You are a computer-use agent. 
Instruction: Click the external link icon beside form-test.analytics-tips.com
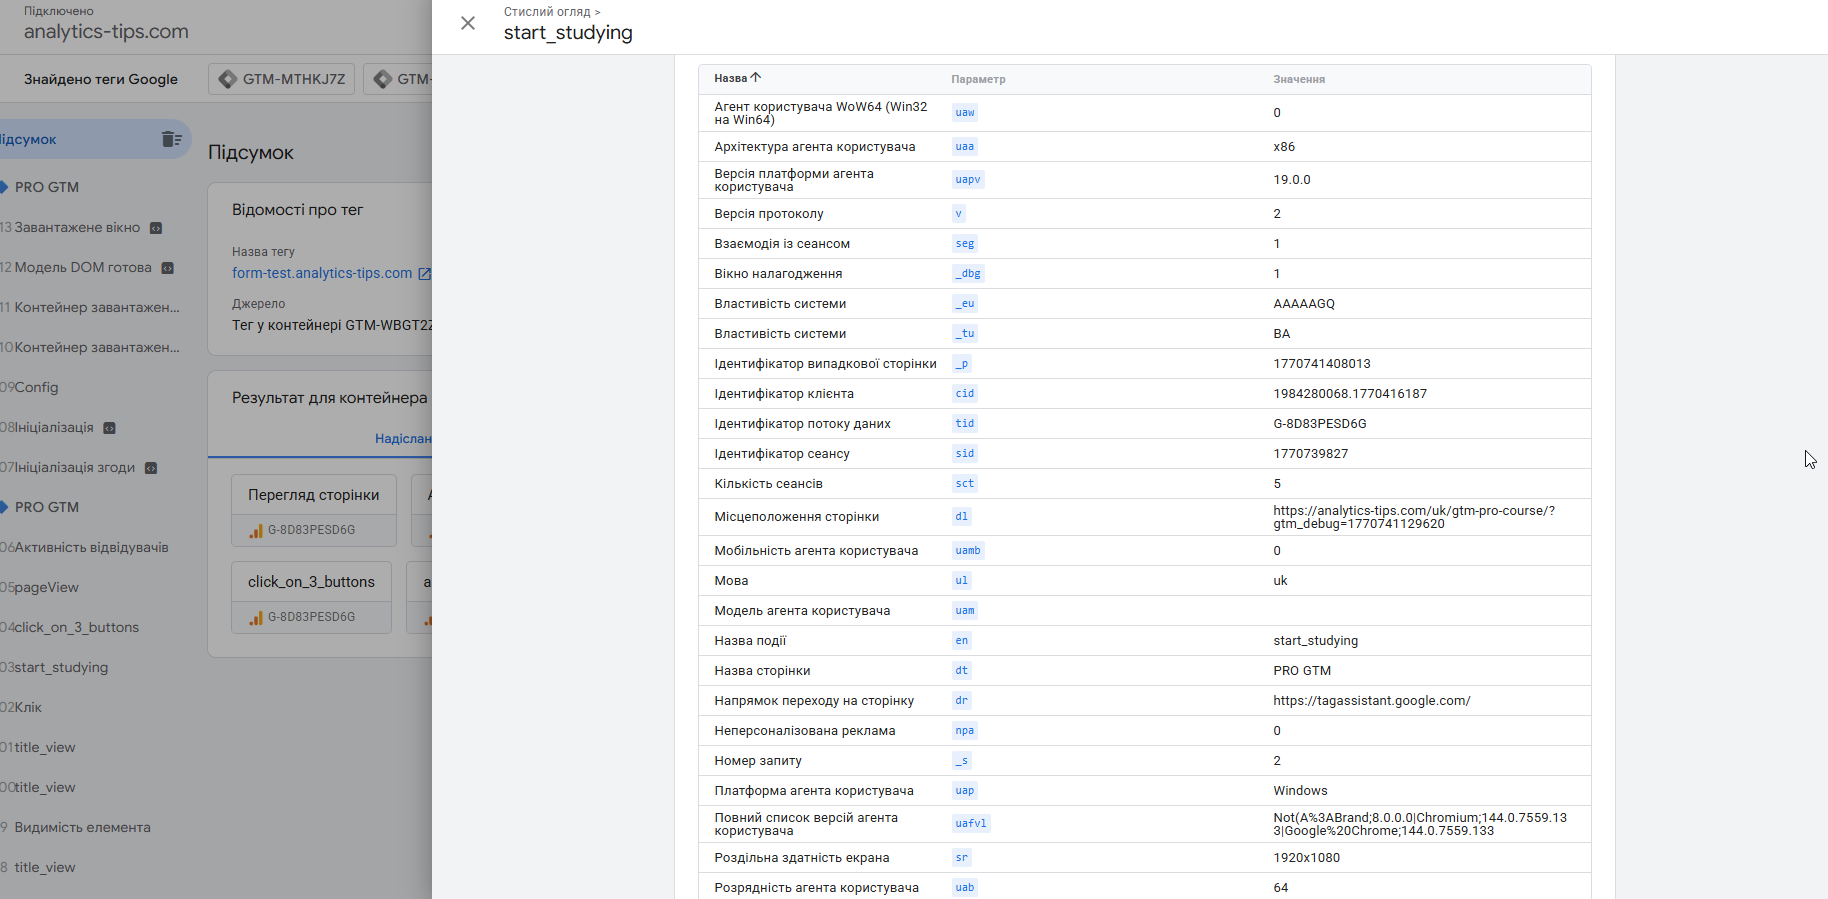[x=424, y=273]
